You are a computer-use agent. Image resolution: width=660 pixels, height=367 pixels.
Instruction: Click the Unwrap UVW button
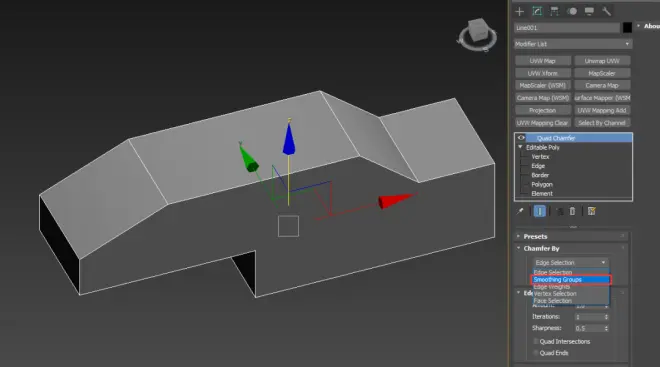click(x=602, y=61)
